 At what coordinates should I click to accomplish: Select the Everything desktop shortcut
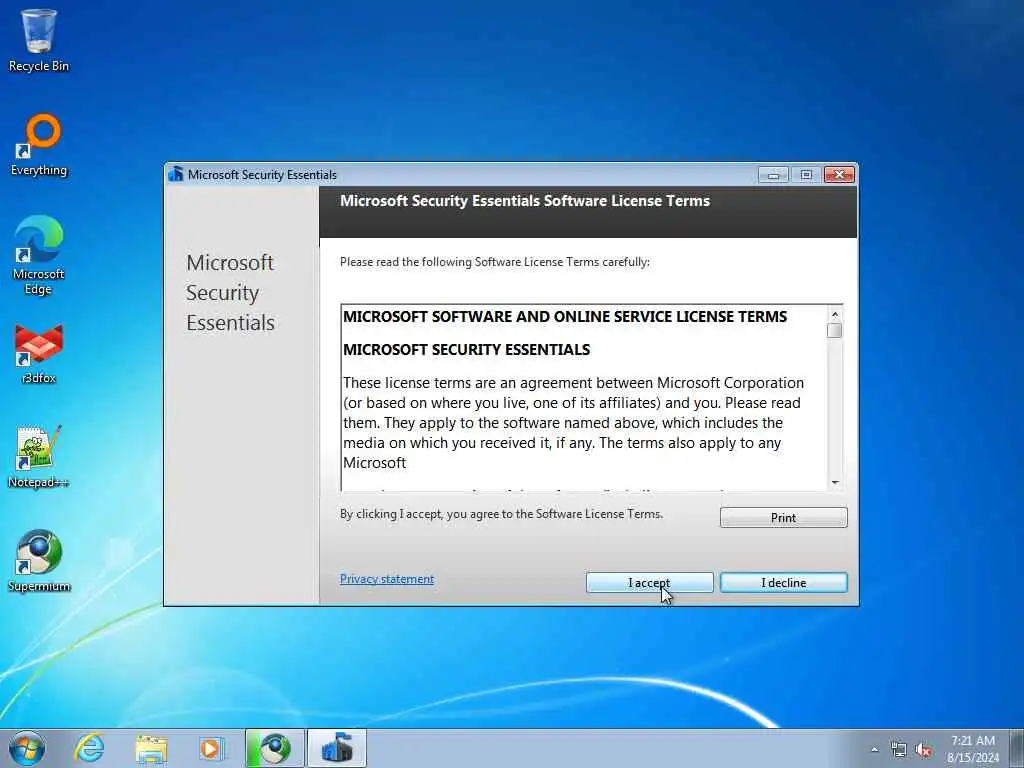[39, 145]
